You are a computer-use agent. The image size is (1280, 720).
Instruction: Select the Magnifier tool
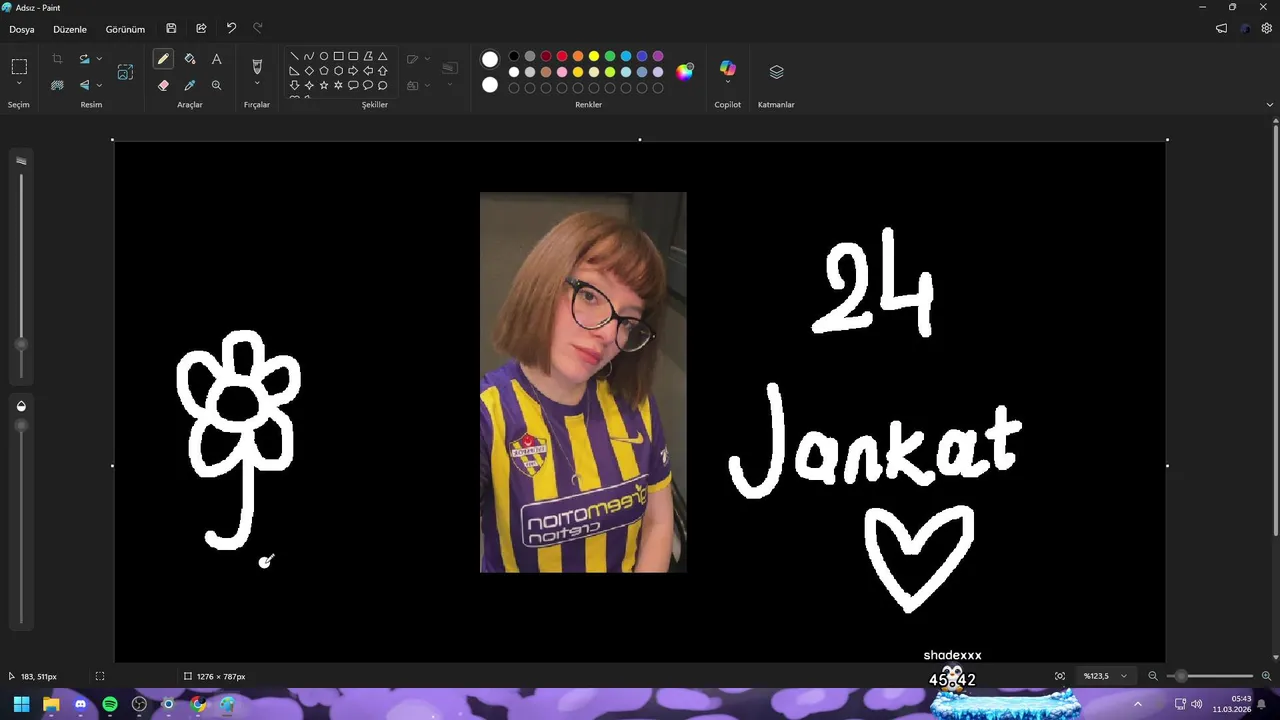216,85
